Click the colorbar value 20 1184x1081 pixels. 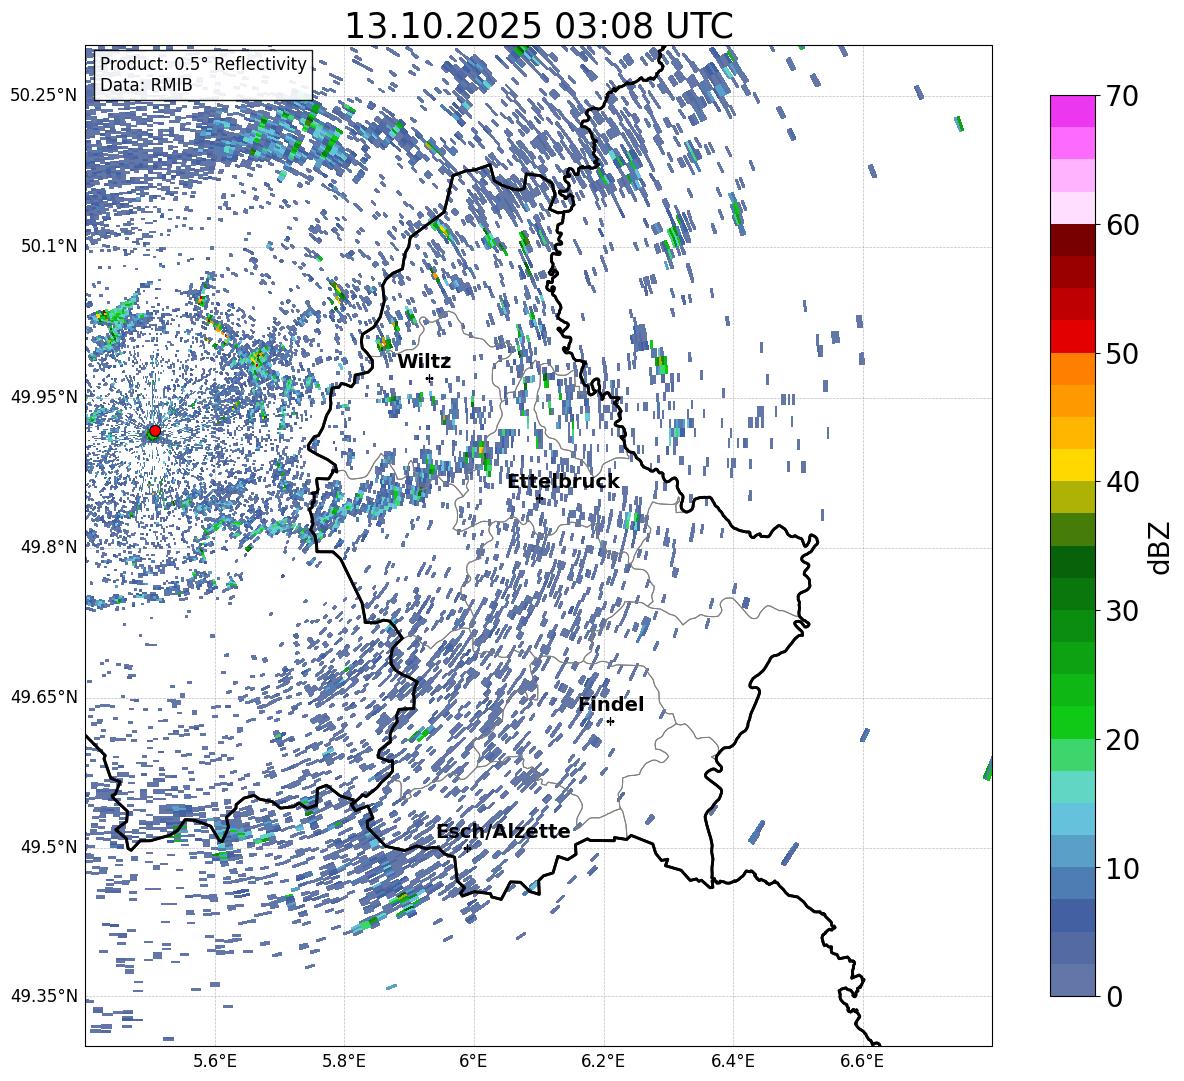click(1123, 739)
